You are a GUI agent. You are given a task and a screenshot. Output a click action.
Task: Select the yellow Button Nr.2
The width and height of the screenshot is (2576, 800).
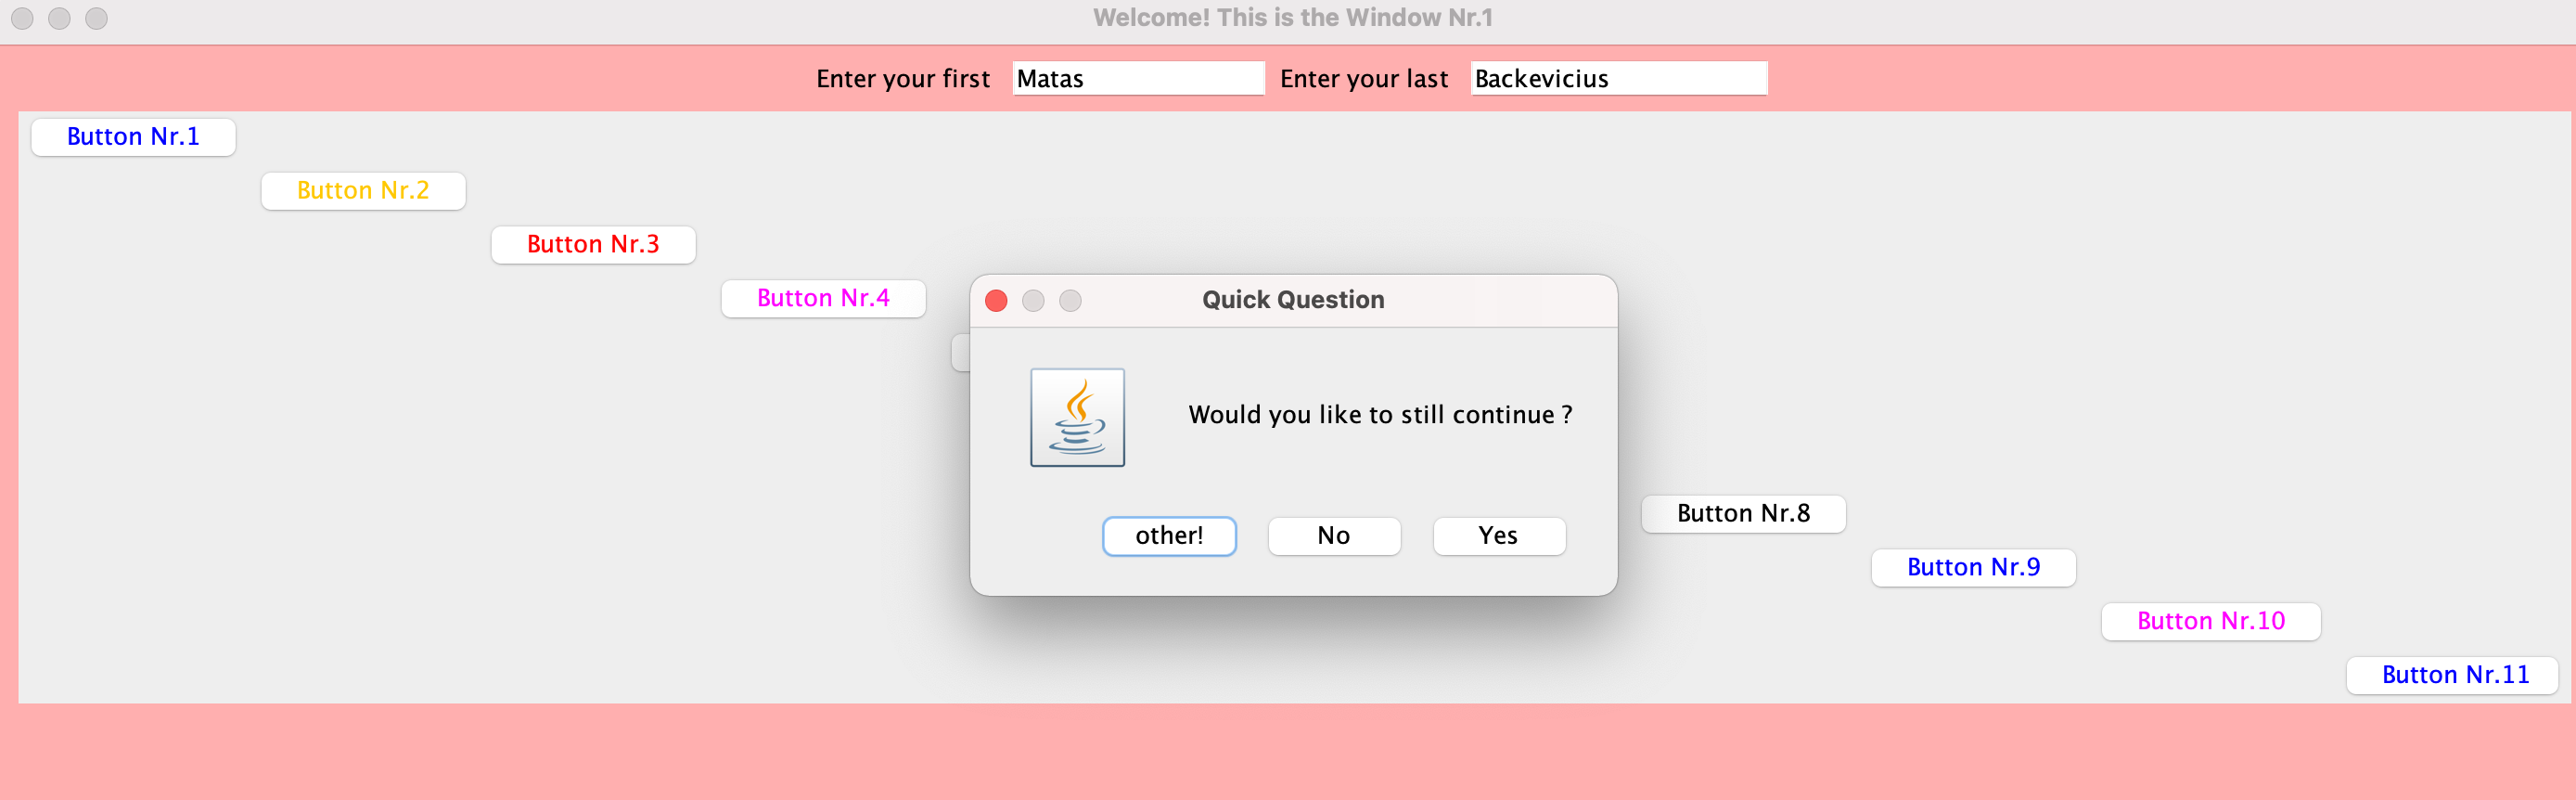coord(363,191)
